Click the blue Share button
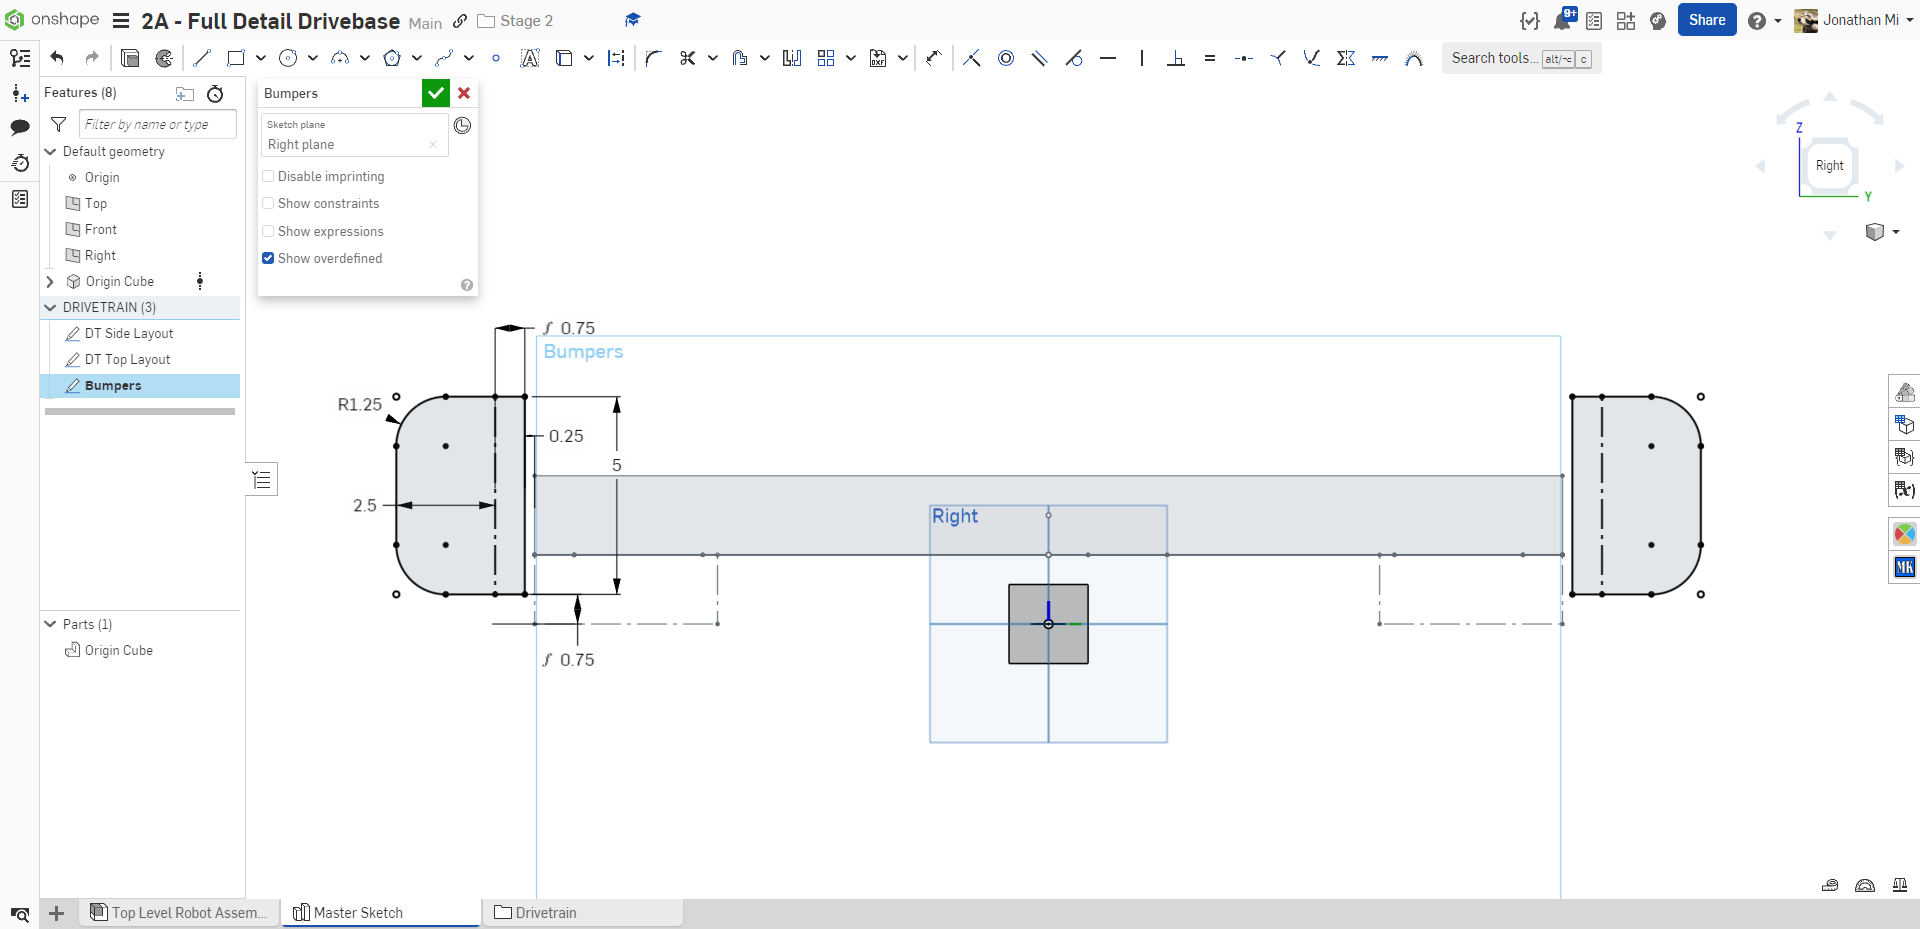 pyautogui.click(x=1706, y=20)
